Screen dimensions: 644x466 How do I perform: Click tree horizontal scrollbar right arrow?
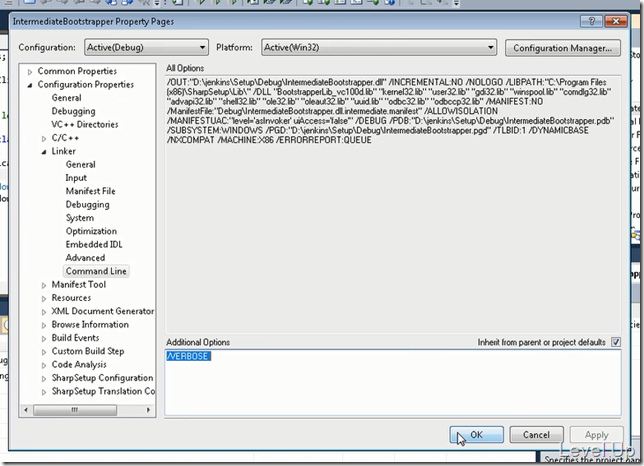point(148,410)
